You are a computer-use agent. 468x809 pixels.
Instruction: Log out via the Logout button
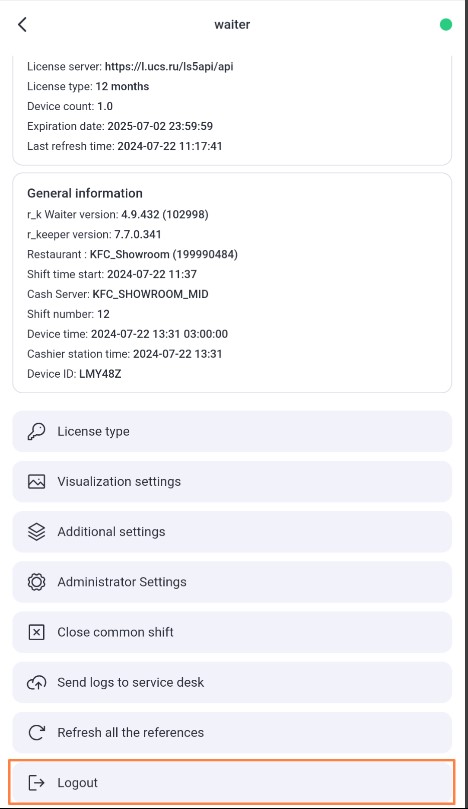[232, 783]
